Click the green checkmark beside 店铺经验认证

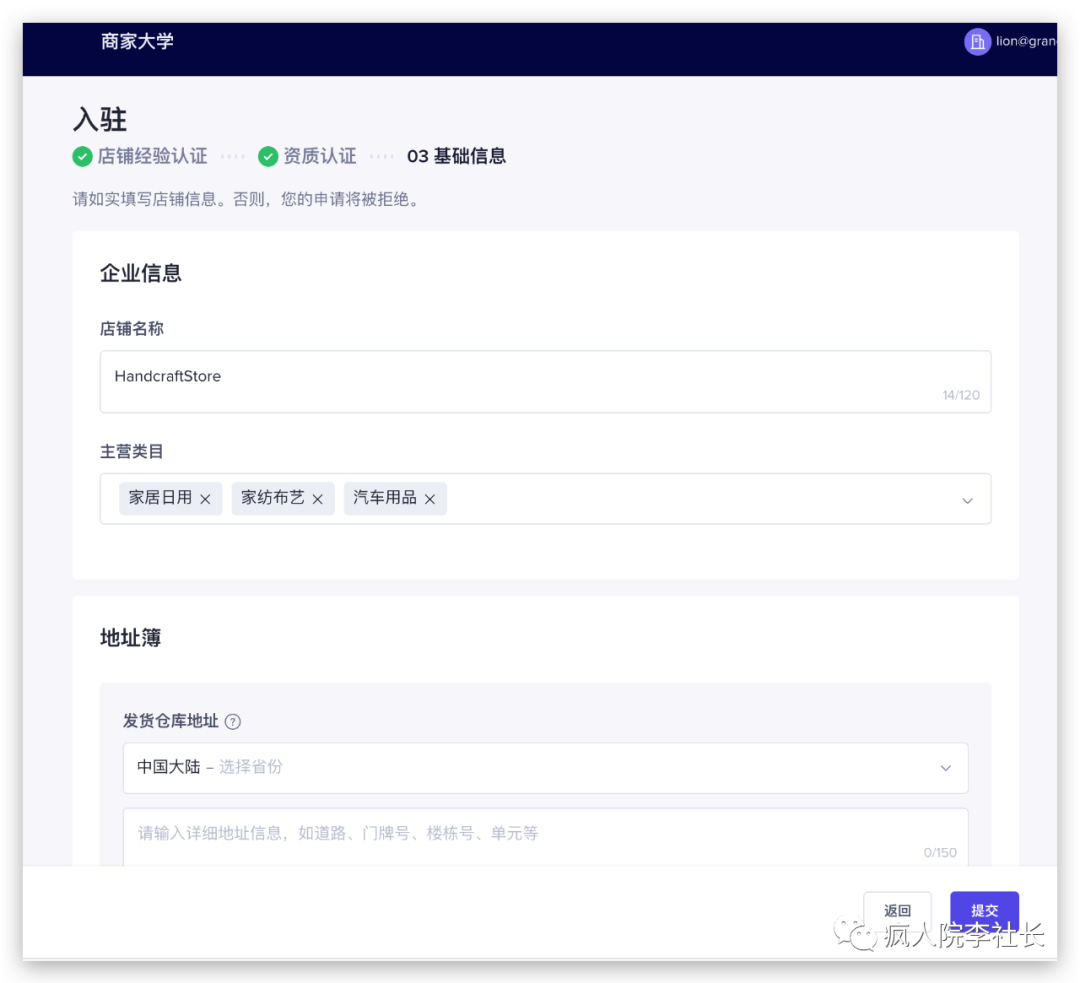(83, 156)
